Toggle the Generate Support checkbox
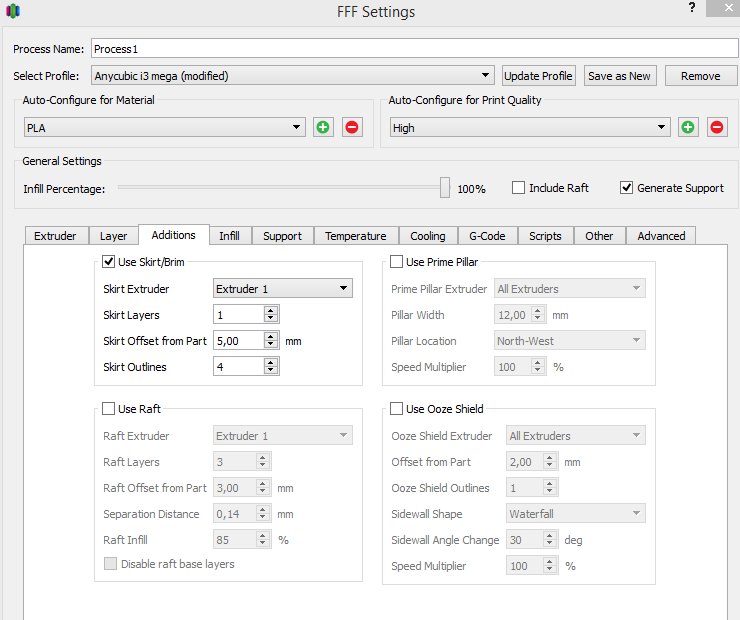The width and height of the screenshot is (740, 620). (x=627, y=188)
